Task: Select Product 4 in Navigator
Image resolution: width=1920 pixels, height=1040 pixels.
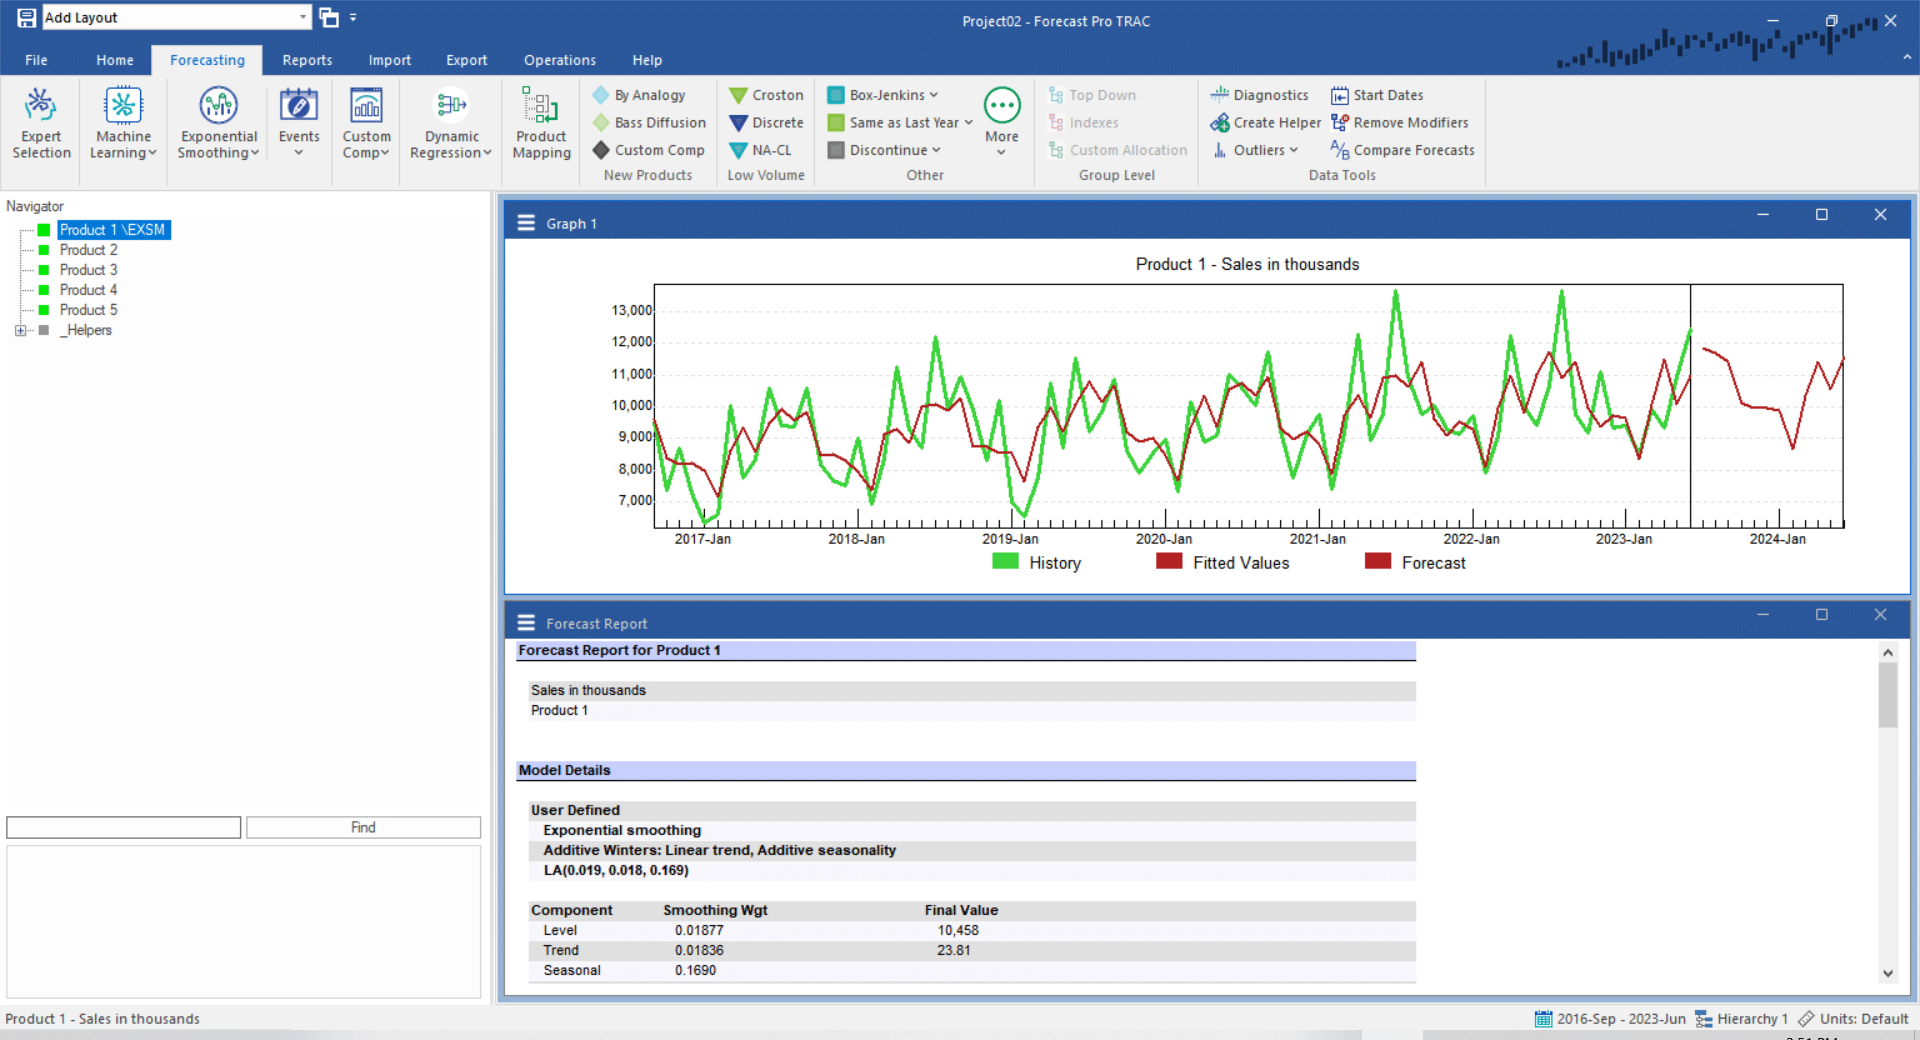Action: (88, 290)
